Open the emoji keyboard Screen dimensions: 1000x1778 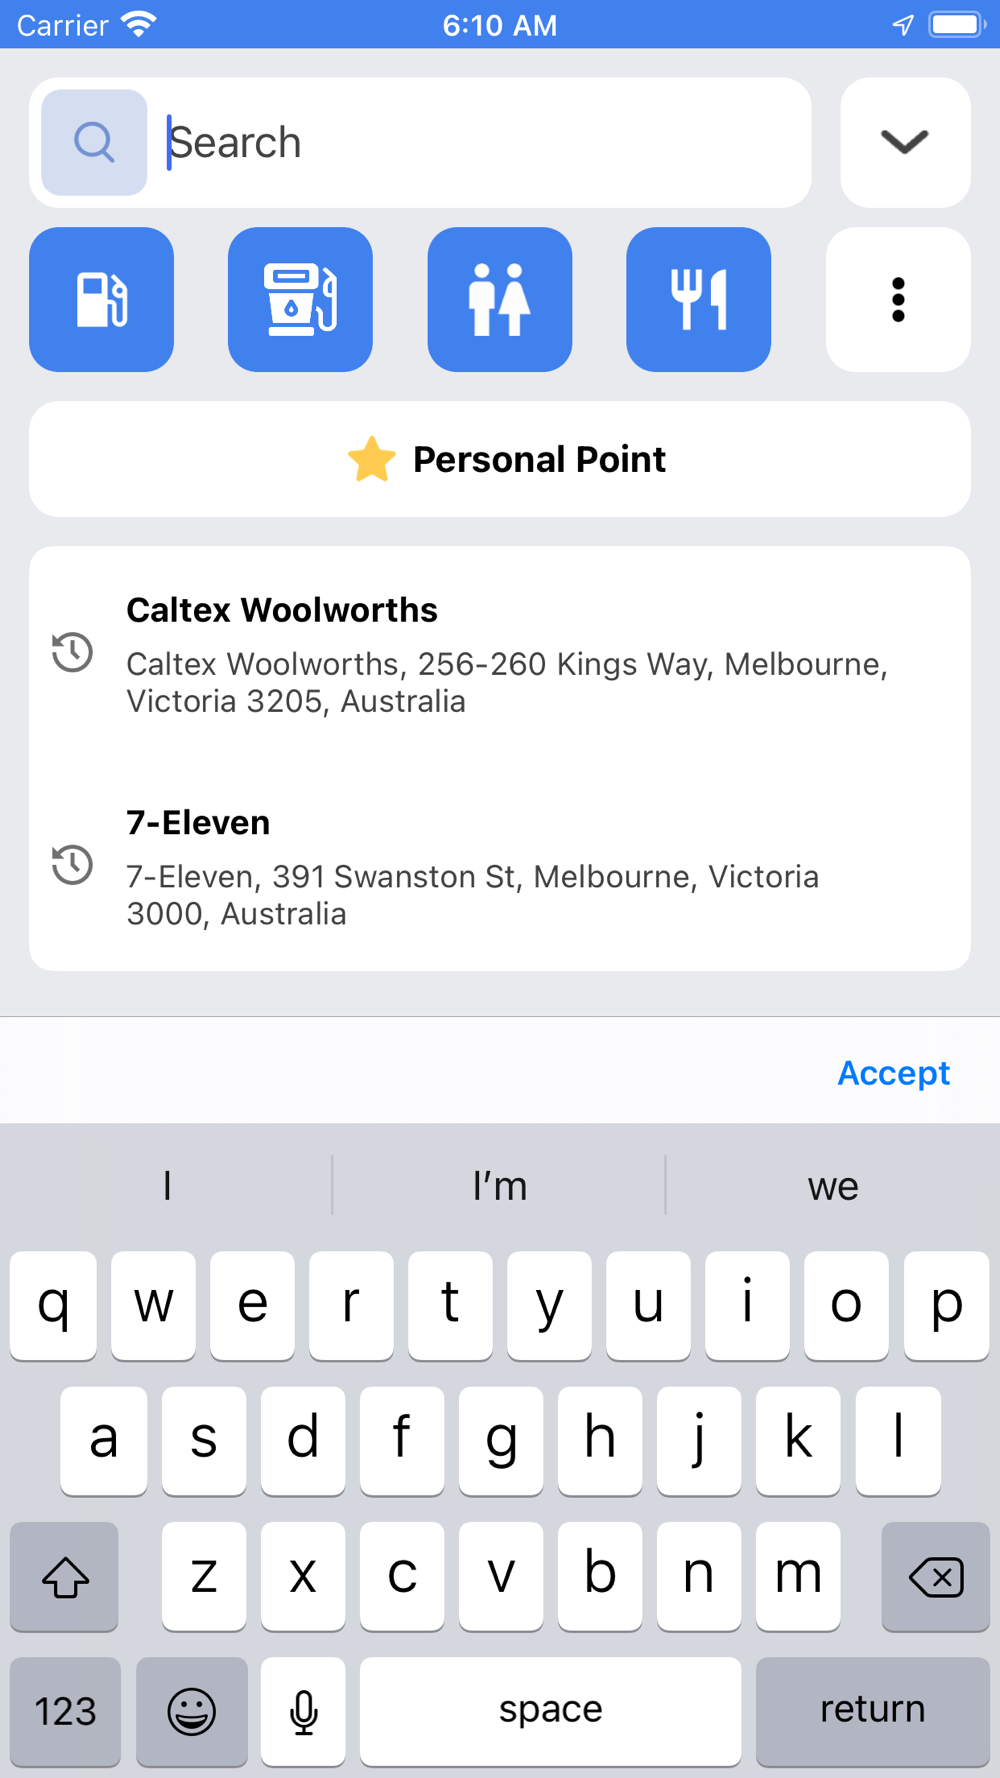pos(191,1711)
